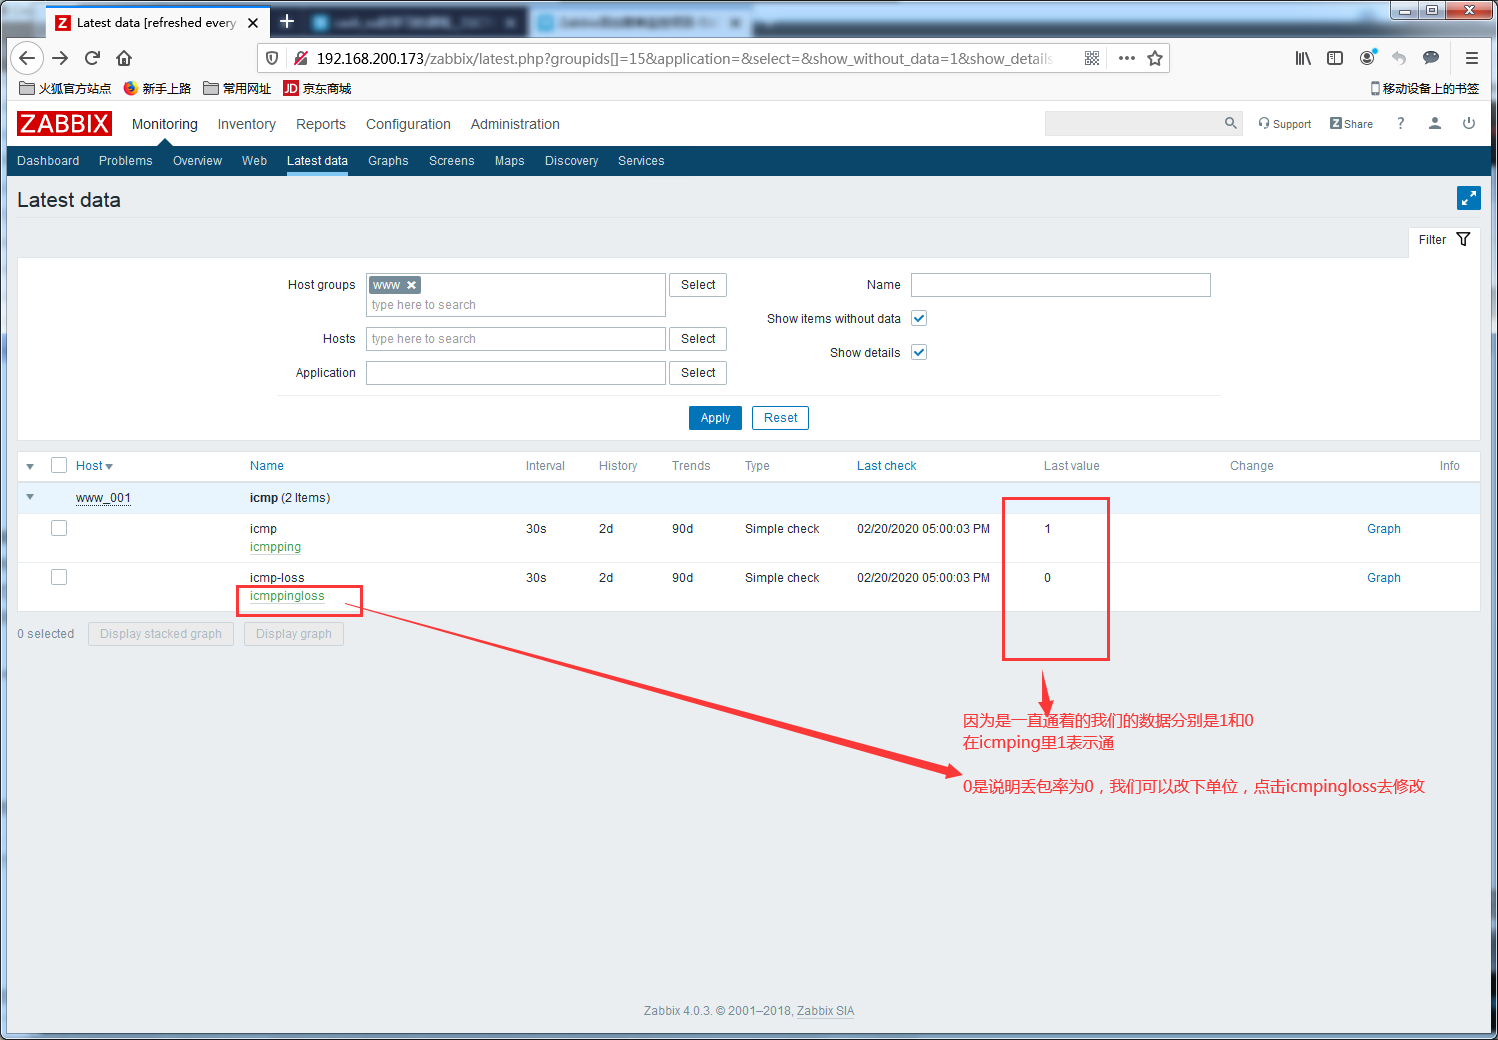Check the icmp-loss item row checkbox
This screenshot has width=1498, height=1040.
click(x=59, y=577)
